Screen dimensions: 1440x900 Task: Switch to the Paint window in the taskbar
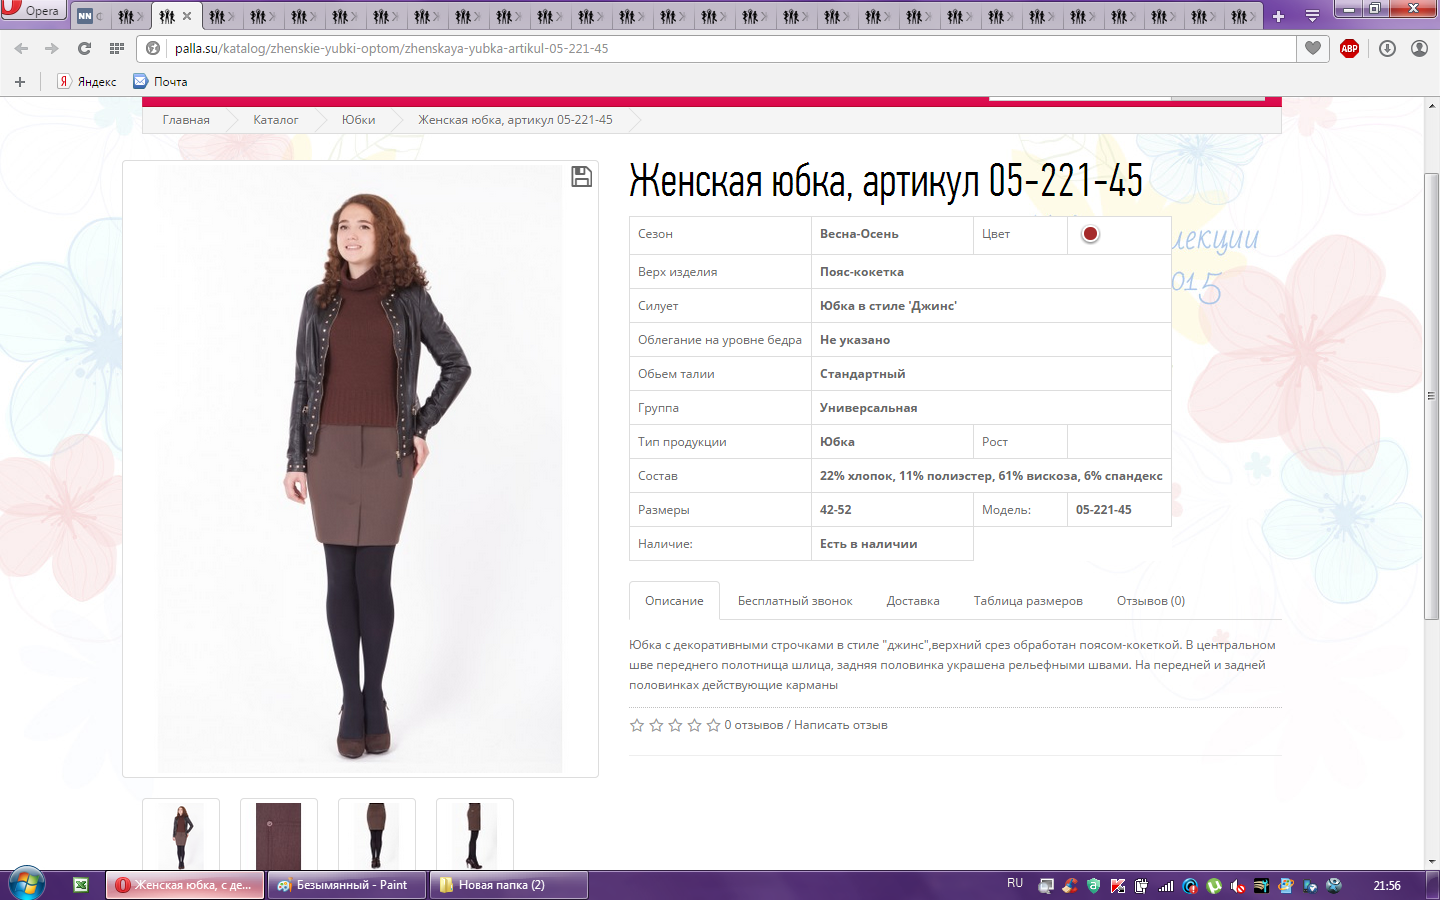click(346, 885)
